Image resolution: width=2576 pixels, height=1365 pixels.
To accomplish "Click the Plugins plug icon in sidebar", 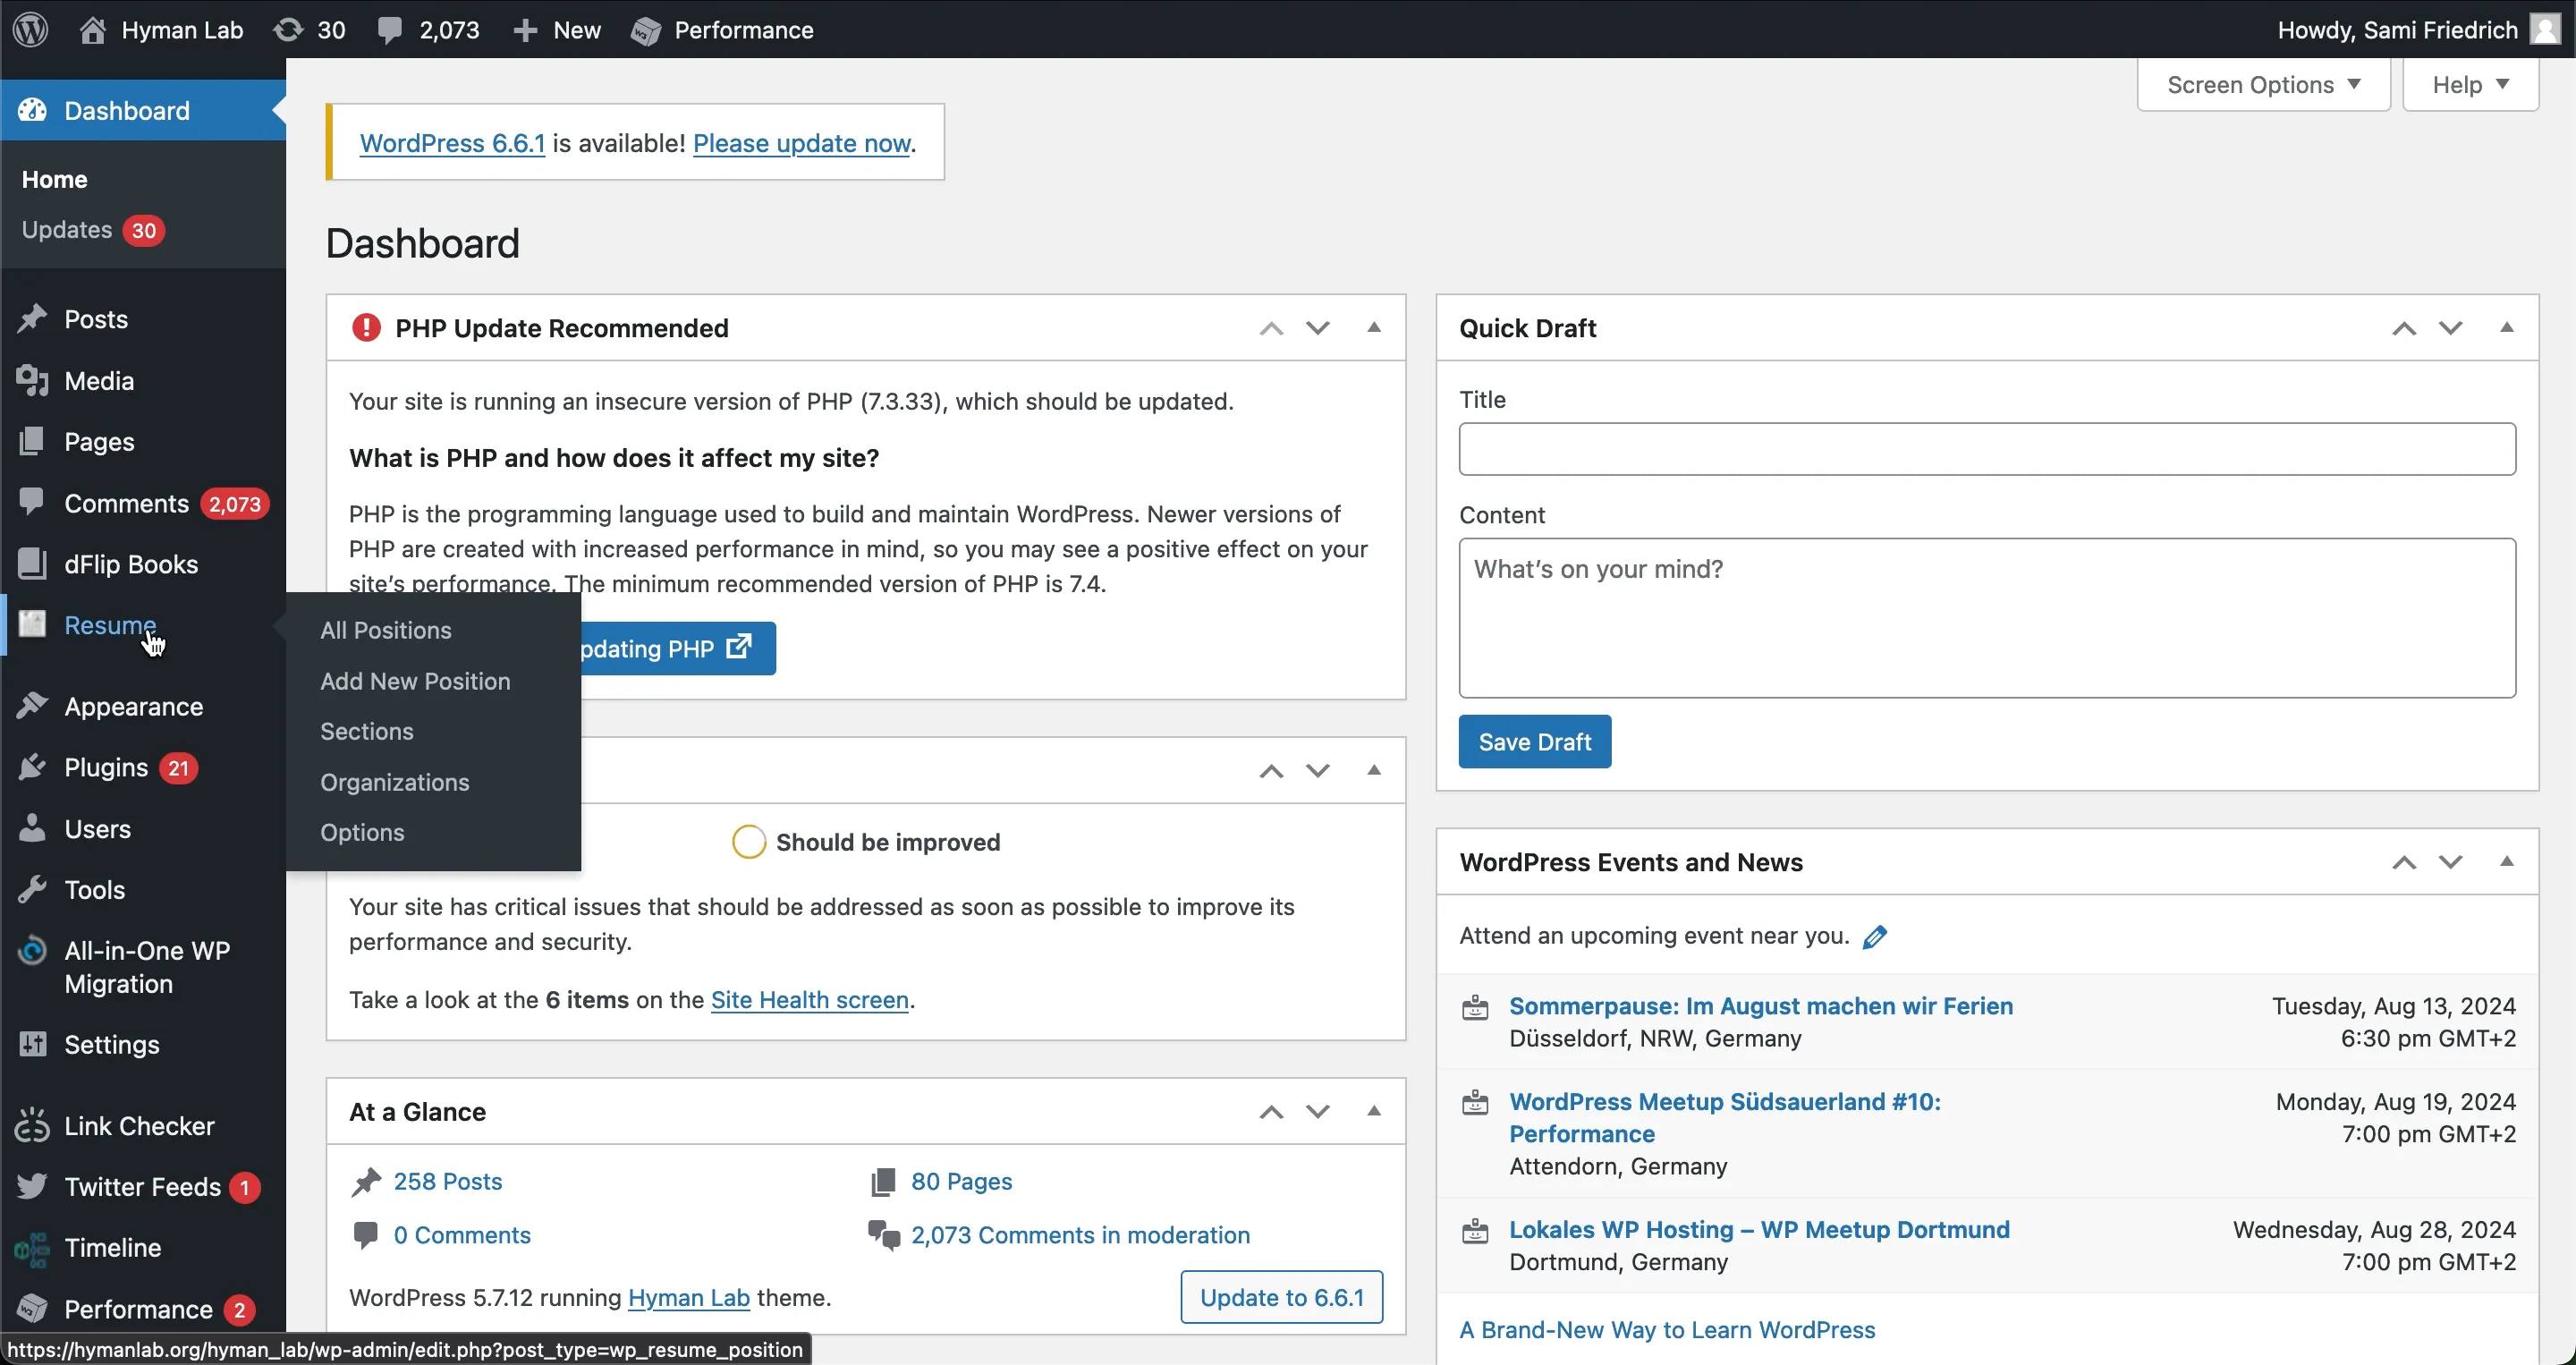I will (33, 767).
